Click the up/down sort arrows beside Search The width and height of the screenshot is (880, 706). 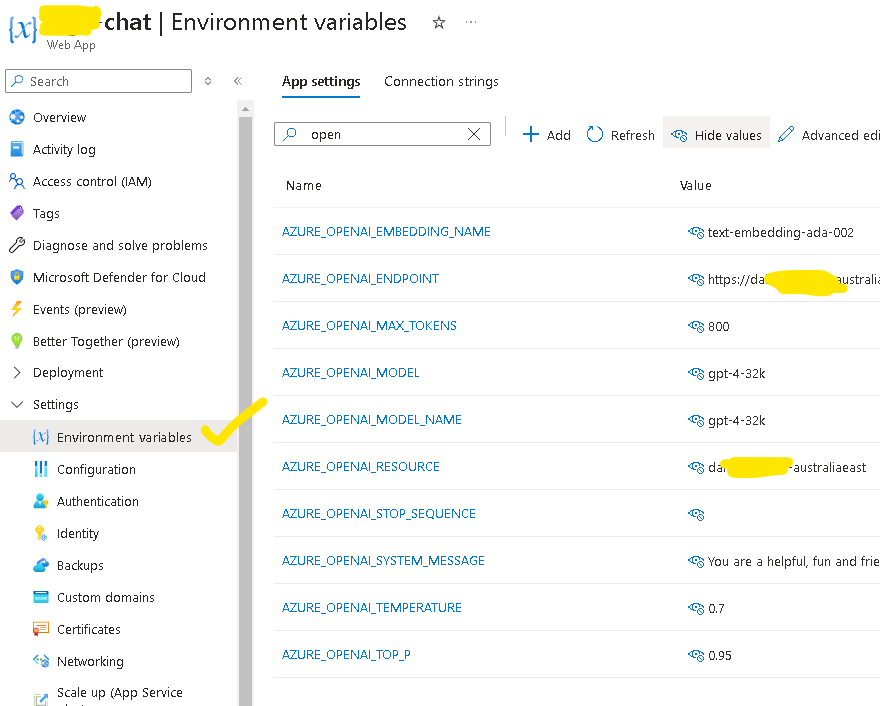tap(208, 81)
